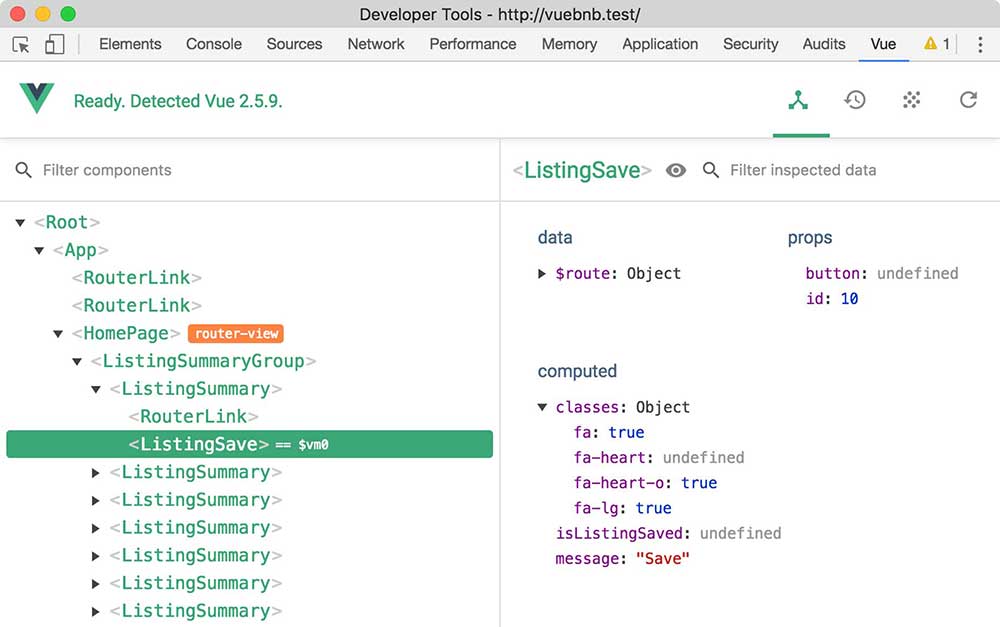Open the DevTools three-dot menu
1000x627 pixels.
click(980, 44)
